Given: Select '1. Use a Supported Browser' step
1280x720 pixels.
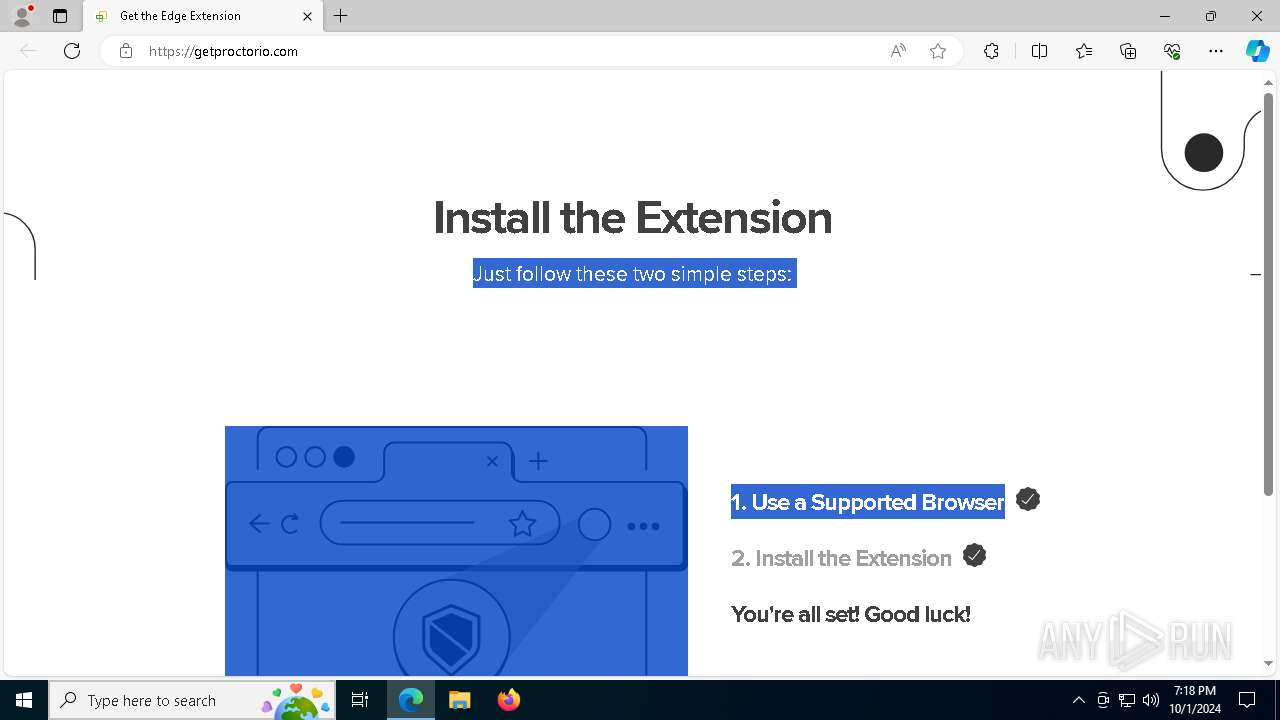Looking at the screenshot, I should (867, 502).
